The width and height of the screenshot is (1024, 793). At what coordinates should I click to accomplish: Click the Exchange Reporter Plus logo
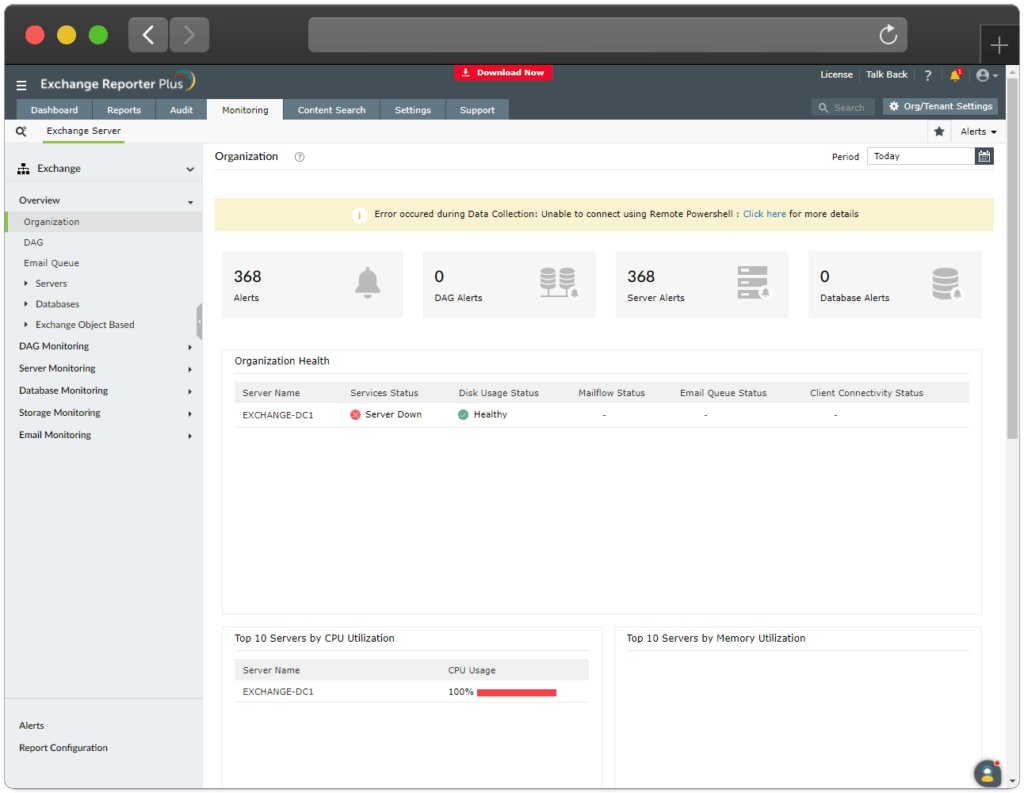point(118,82)
